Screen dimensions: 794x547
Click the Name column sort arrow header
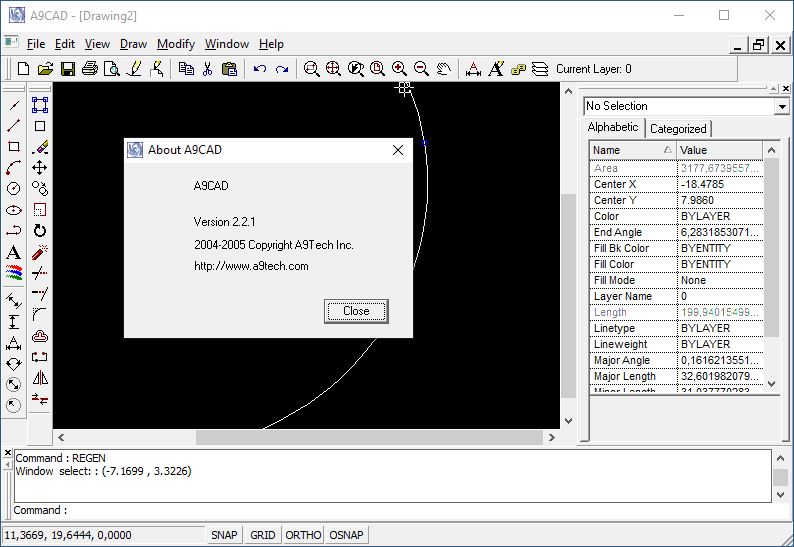[x=667, y=150]
